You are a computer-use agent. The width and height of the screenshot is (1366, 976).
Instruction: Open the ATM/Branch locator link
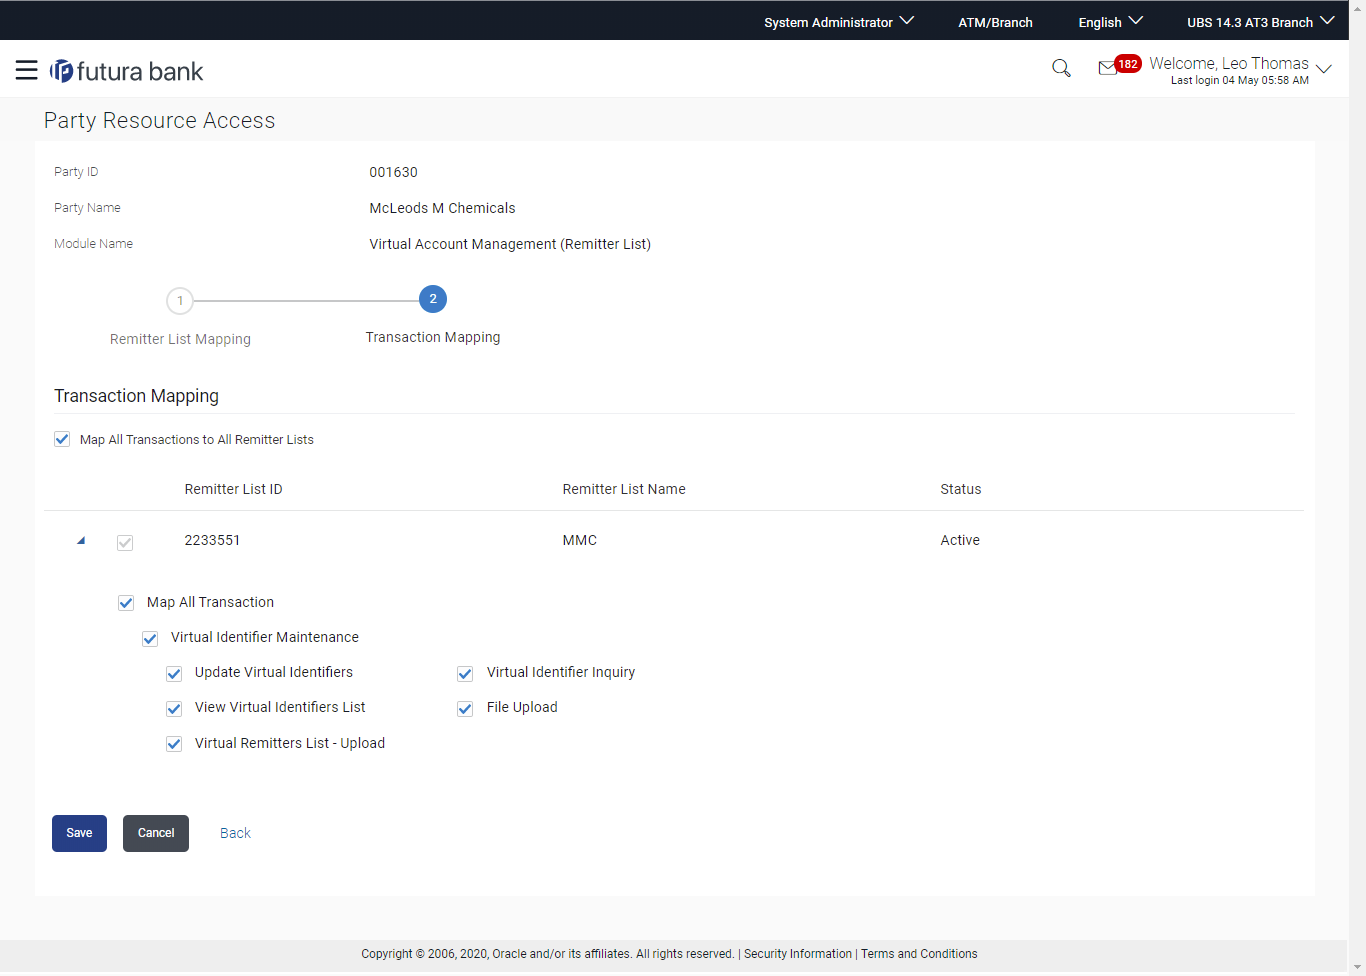coord(995,22)
